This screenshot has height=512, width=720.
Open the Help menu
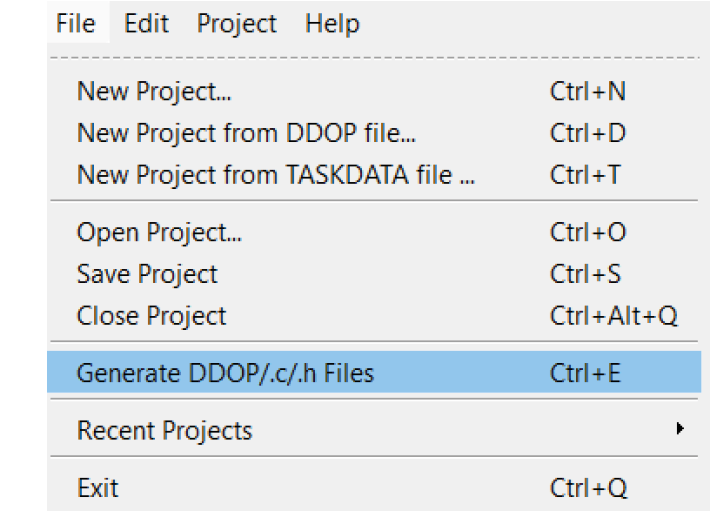tap(332, 23)
